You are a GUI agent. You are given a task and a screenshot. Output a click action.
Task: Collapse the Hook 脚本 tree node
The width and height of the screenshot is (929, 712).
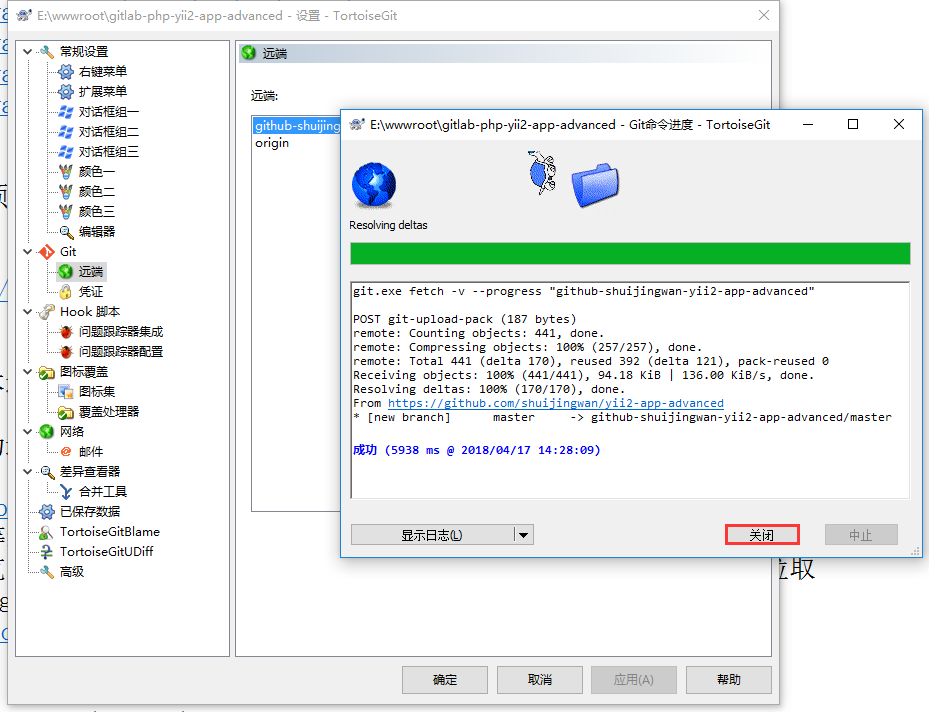tap(27, 312)
